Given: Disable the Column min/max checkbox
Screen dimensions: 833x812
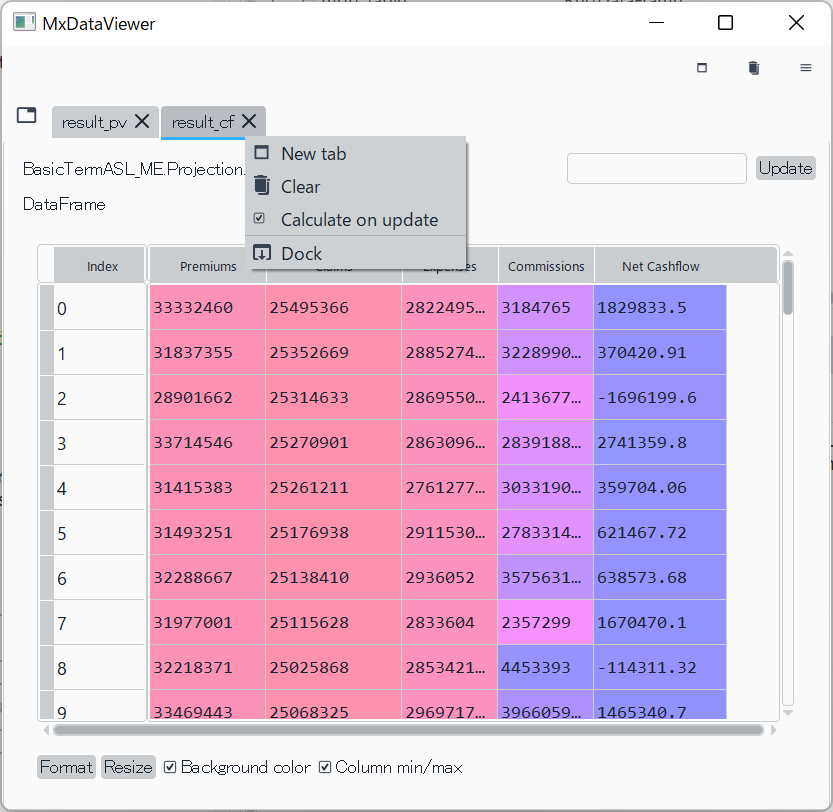Looking at the screenshot, I should pos(325,767).
